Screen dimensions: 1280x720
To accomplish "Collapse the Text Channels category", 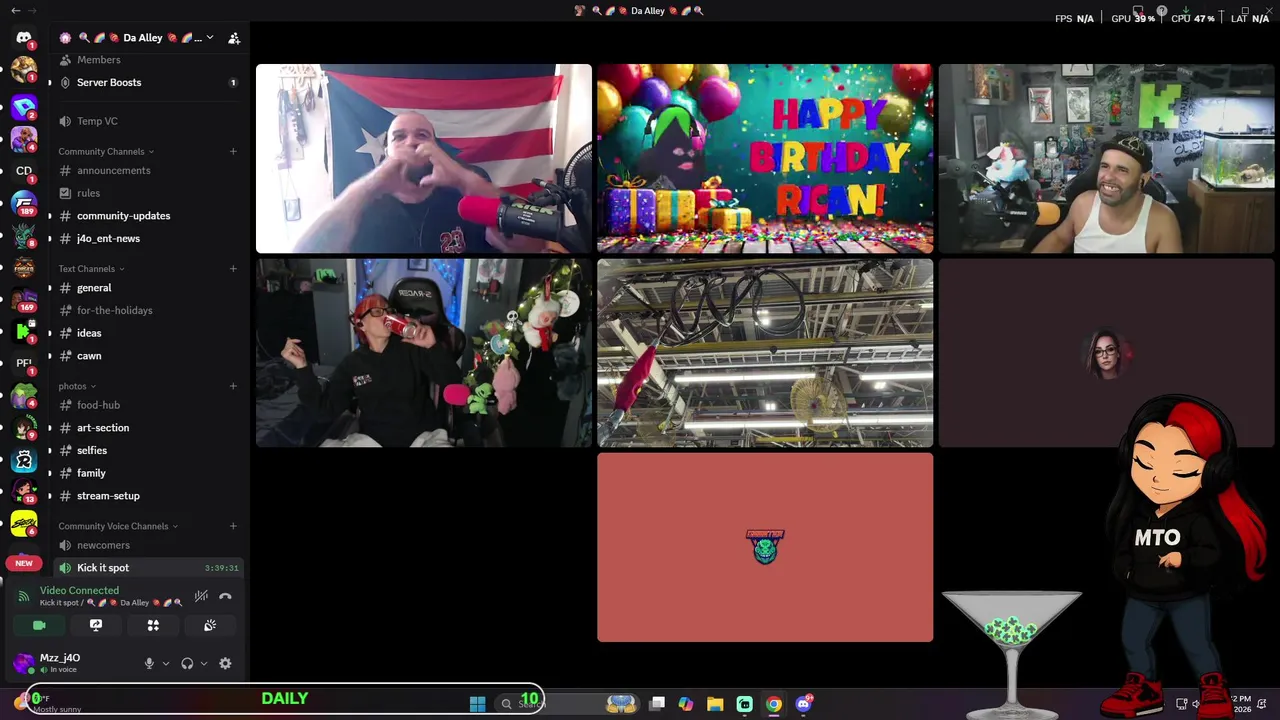I will [91, 268].
